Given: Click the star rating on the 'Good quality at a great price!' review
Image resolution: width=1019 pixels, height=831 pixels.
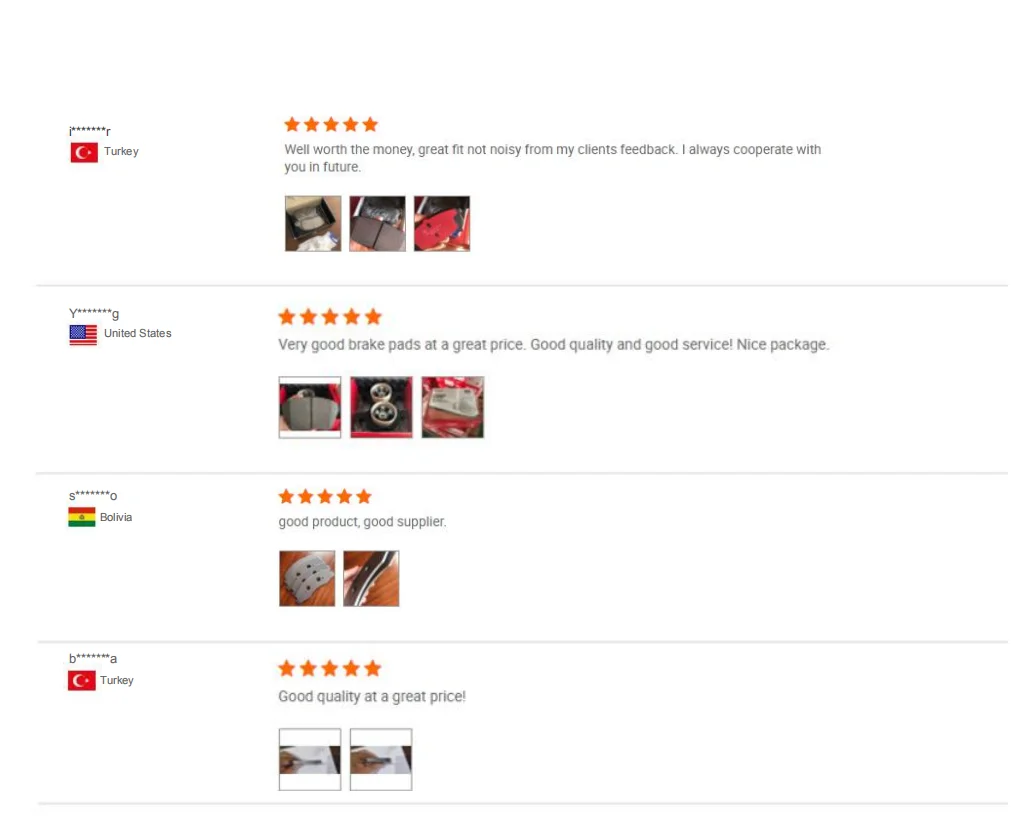Looking at the screenshot, I should tap(329, 668).
